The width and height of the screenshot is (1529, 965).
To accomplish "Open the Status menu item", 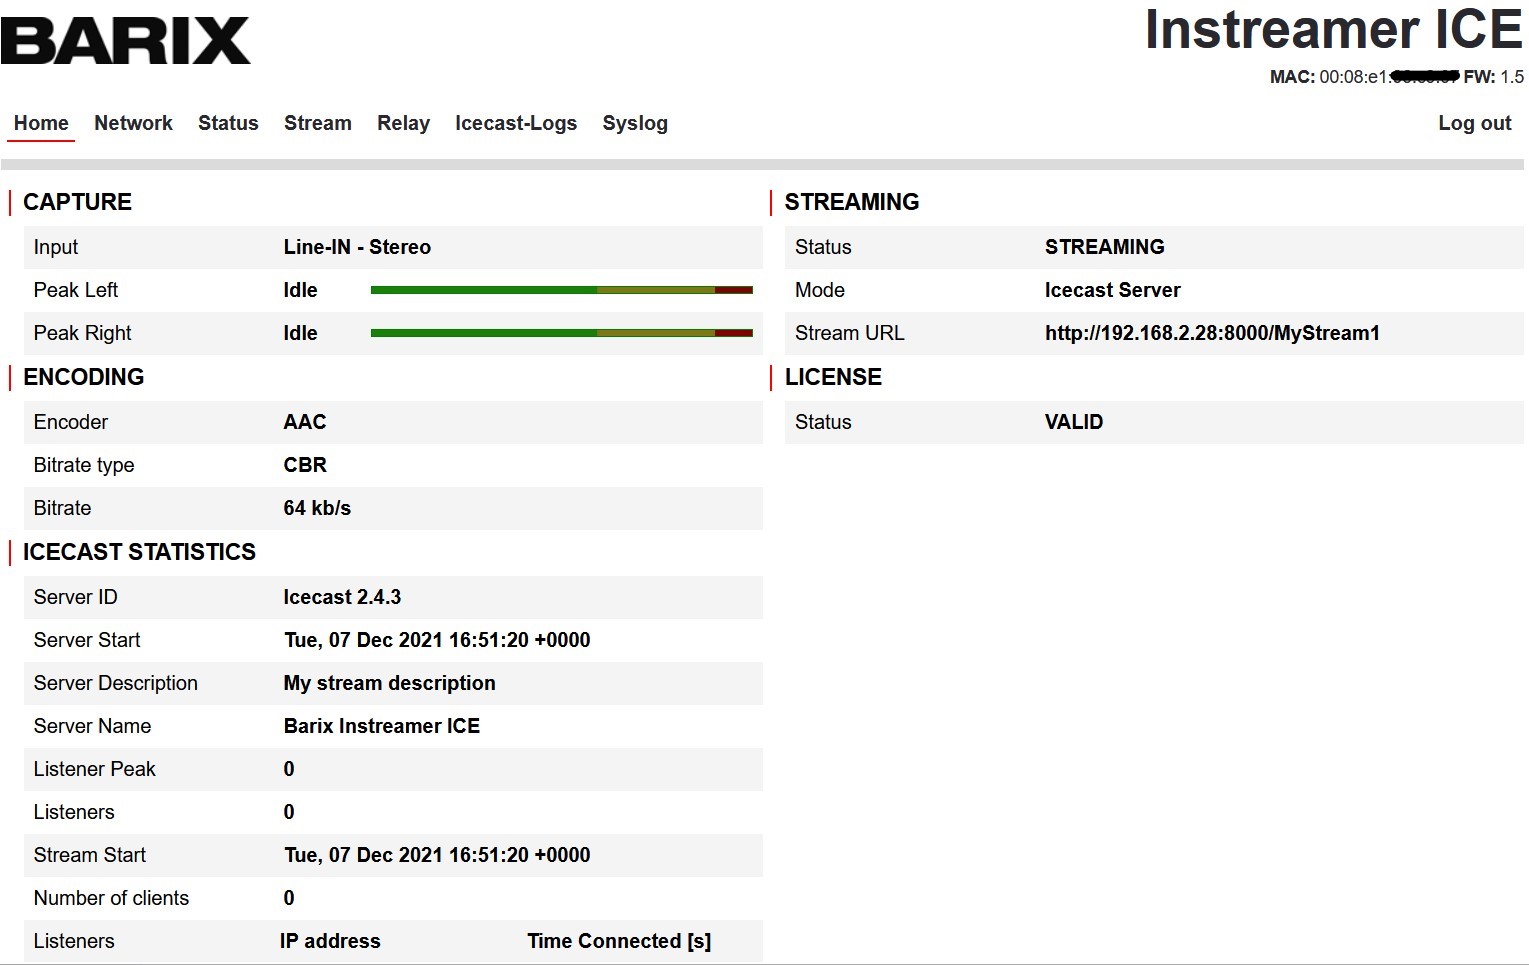I will pyautogui.click(x=228, y=123).
